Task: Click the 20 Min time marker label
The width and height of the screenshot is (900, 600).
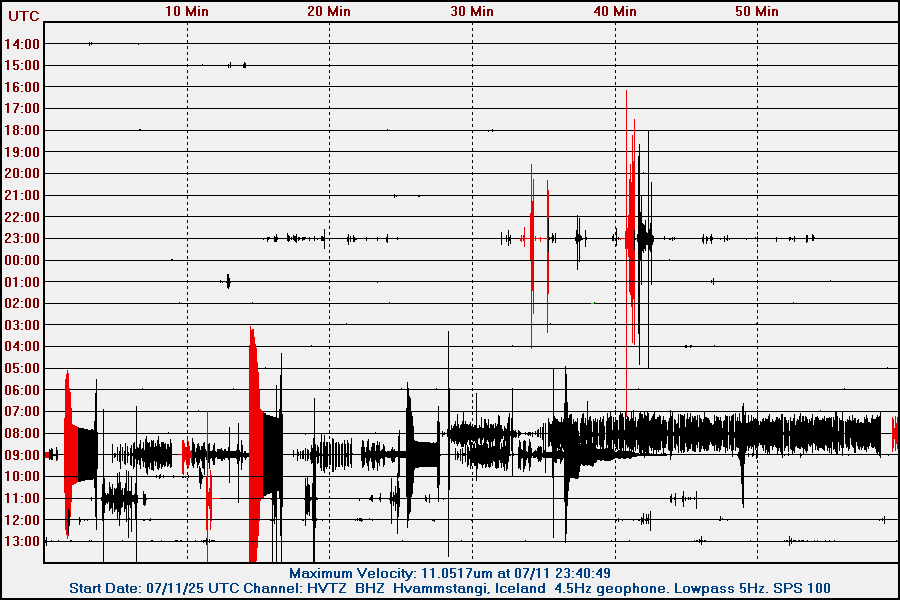Action: [x=329, y=11]
